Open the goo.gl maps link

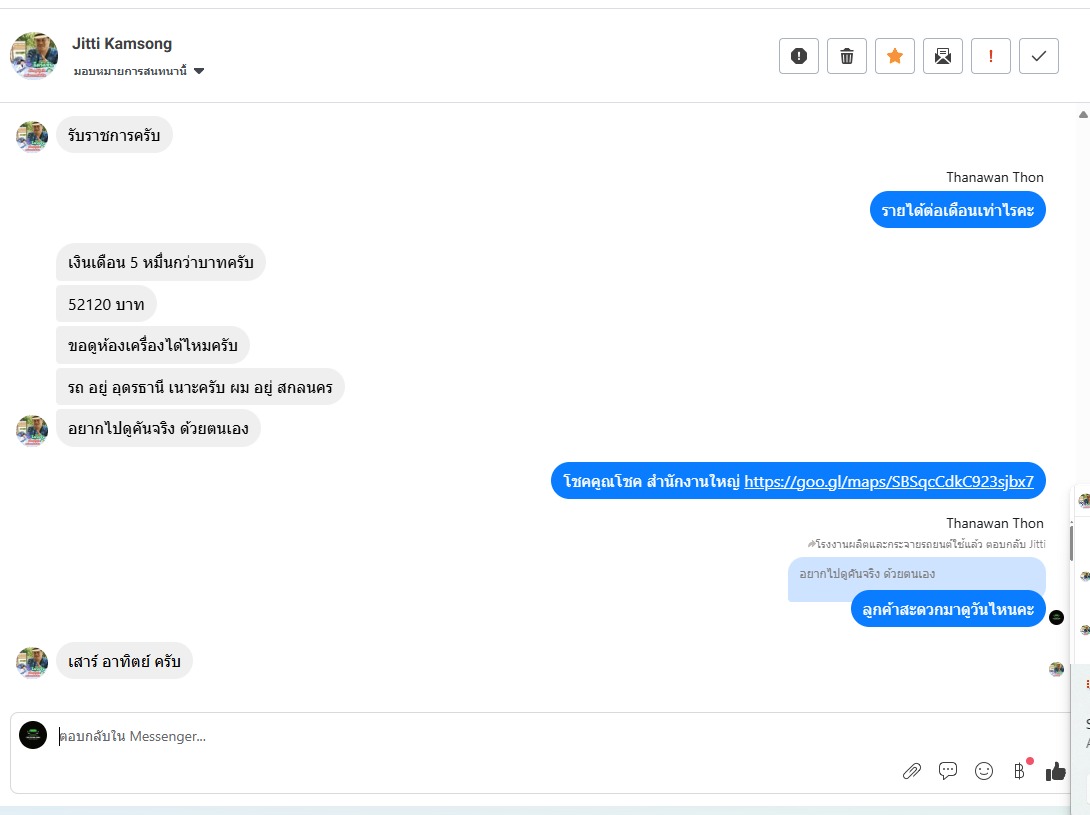pyautogui.click(x=888, y=481)
